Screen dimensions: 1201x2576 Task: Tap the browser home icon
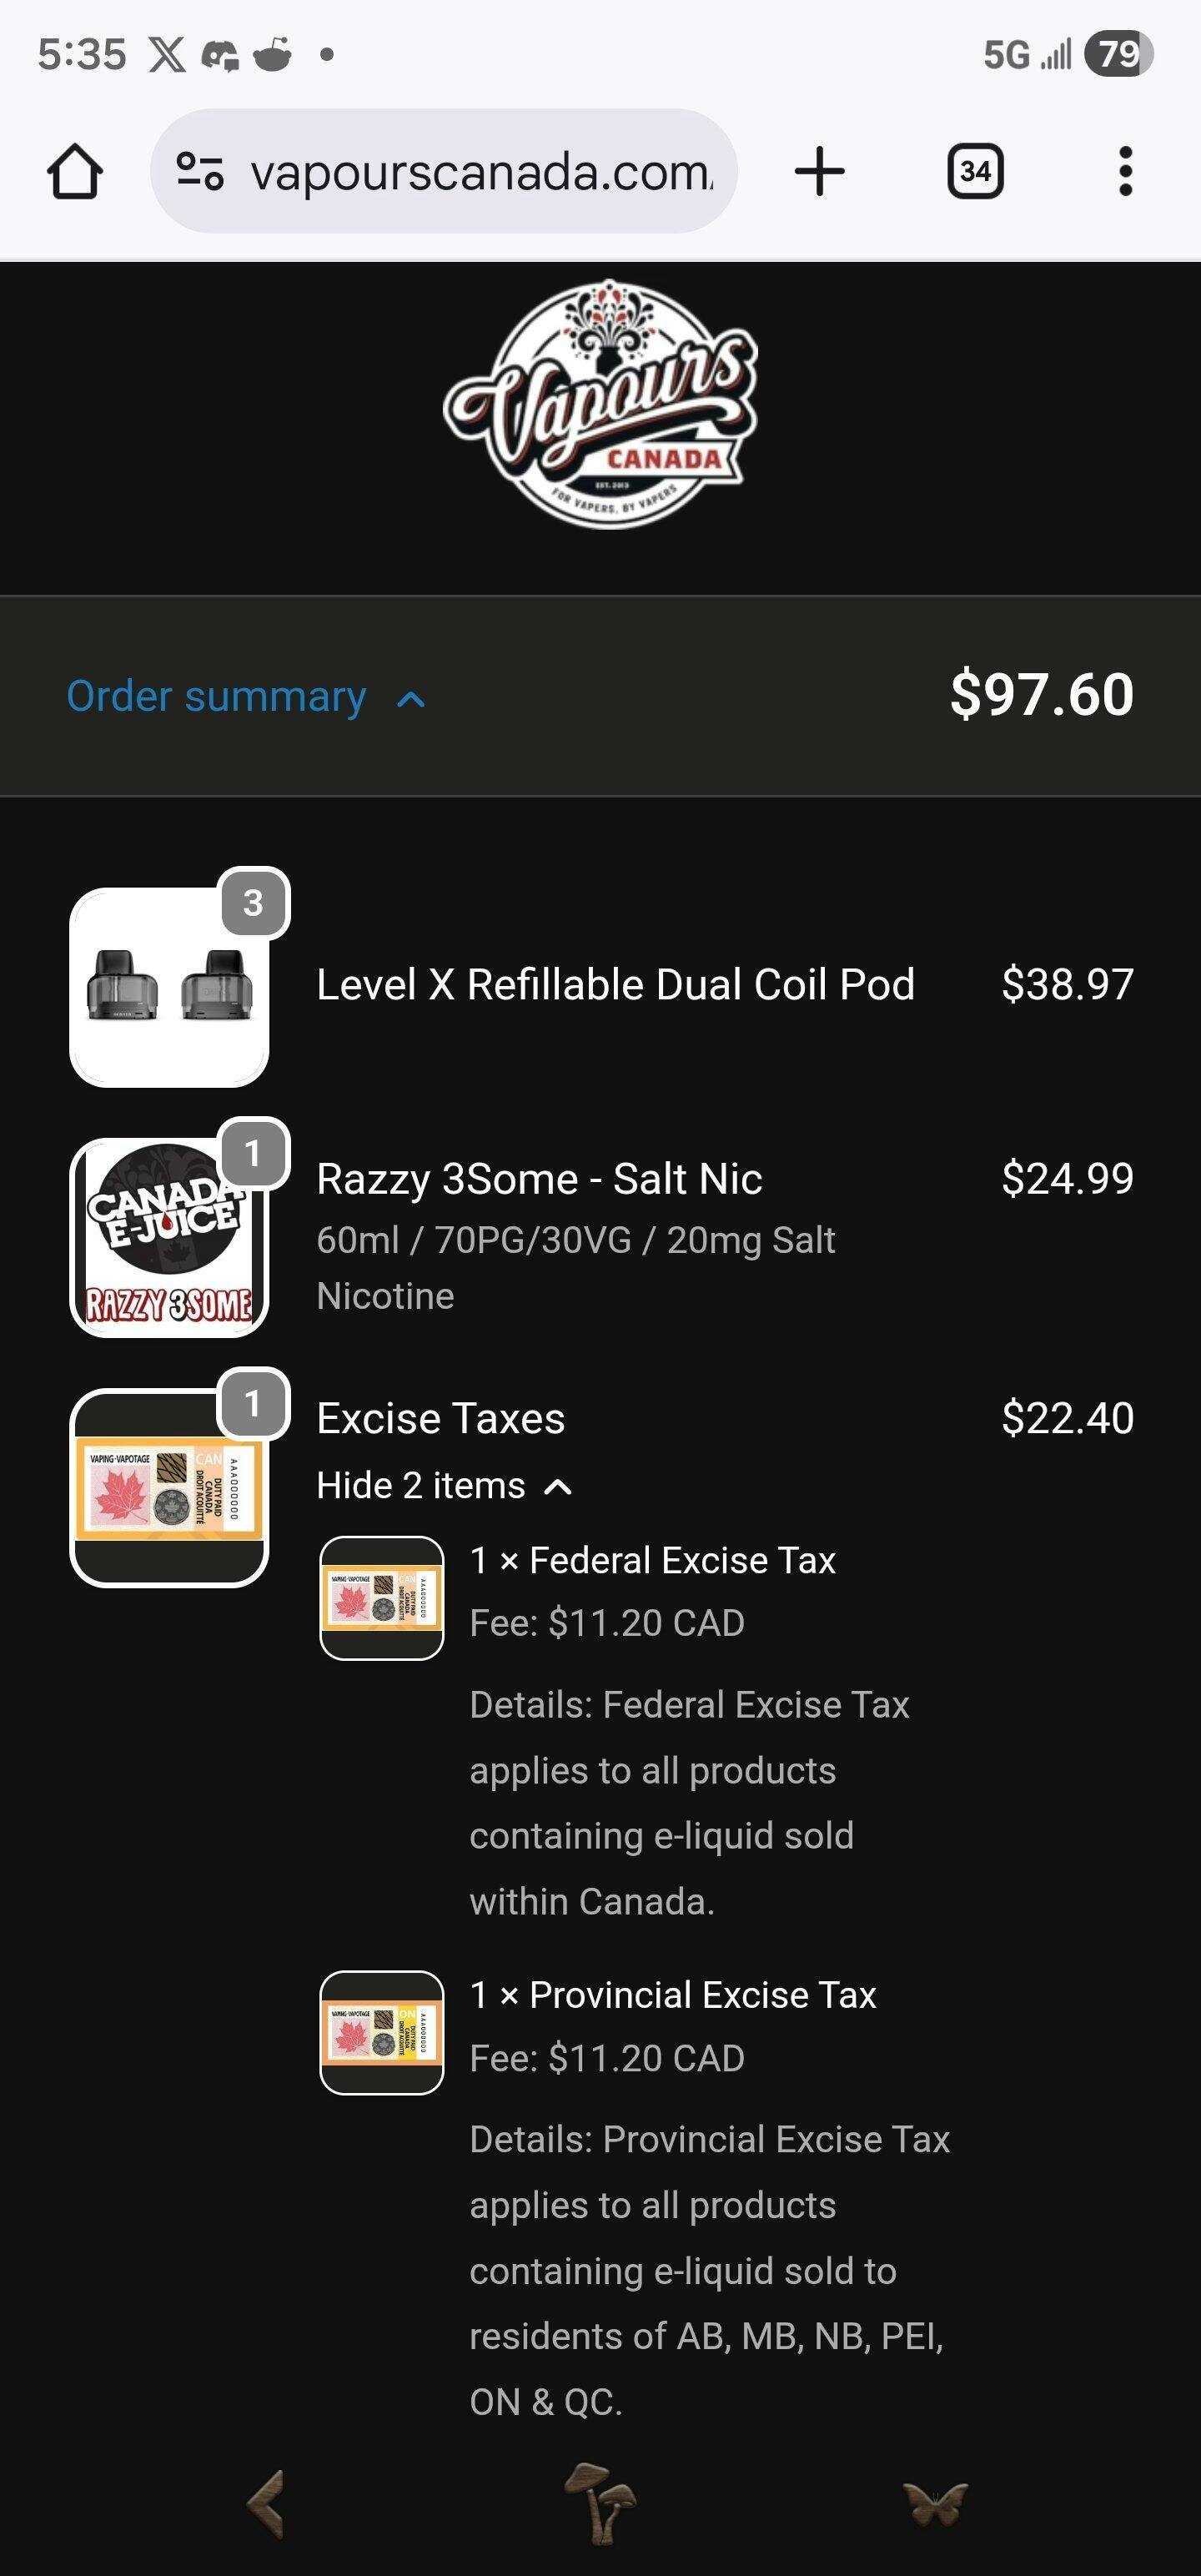tap(75, 171)
